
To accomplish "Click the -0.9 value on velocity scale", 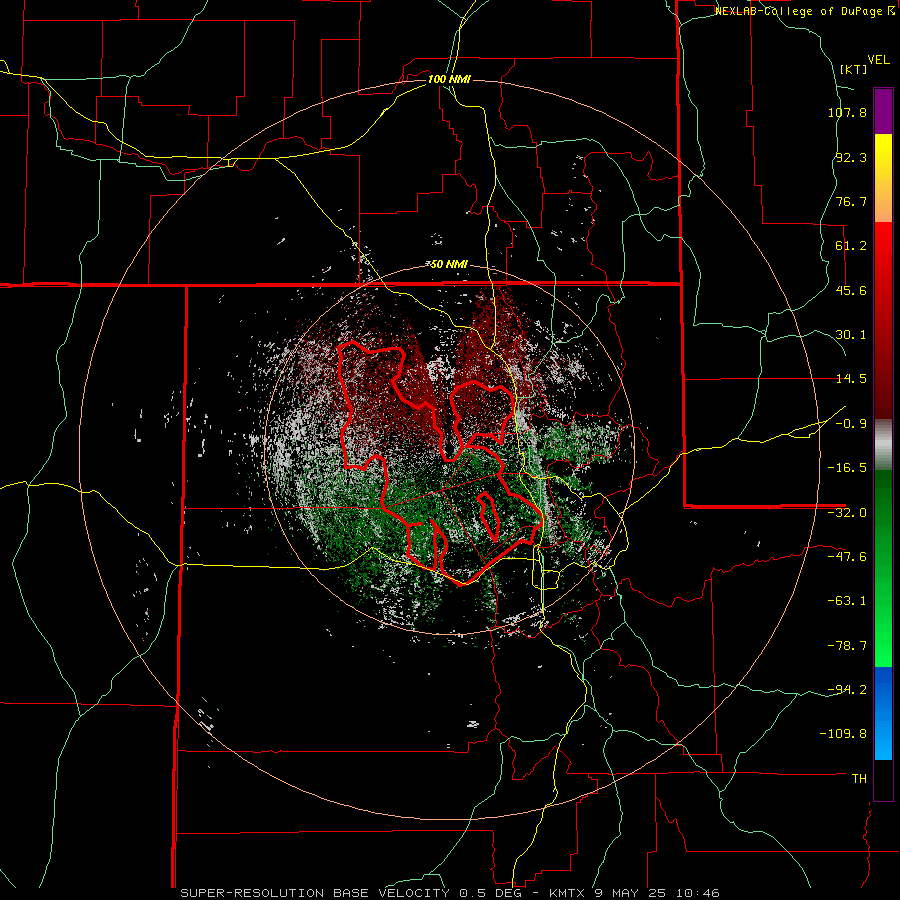I will tap(851, 424).
